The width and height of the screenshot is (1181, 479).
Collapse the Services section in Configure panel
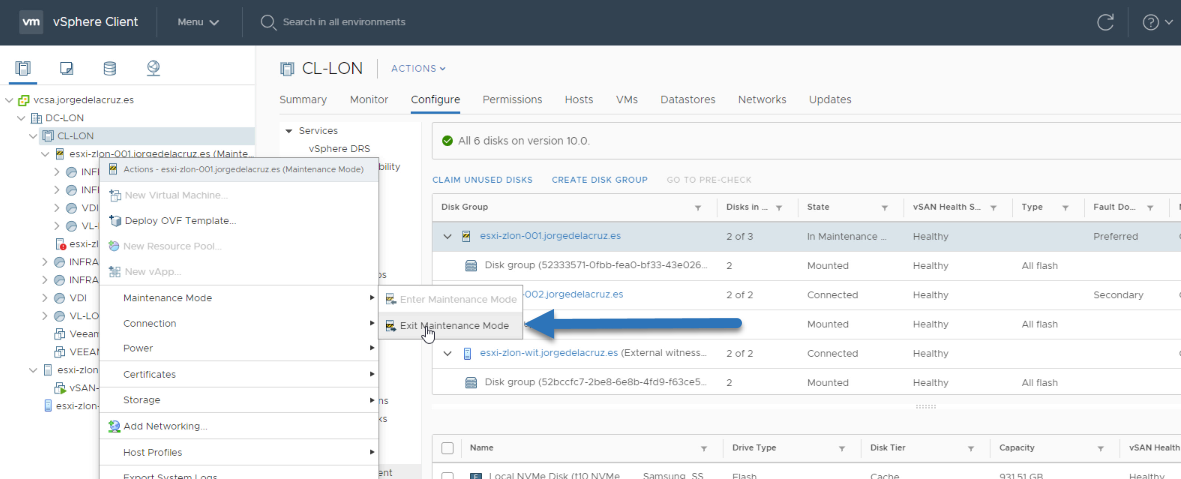click(288, 131)
